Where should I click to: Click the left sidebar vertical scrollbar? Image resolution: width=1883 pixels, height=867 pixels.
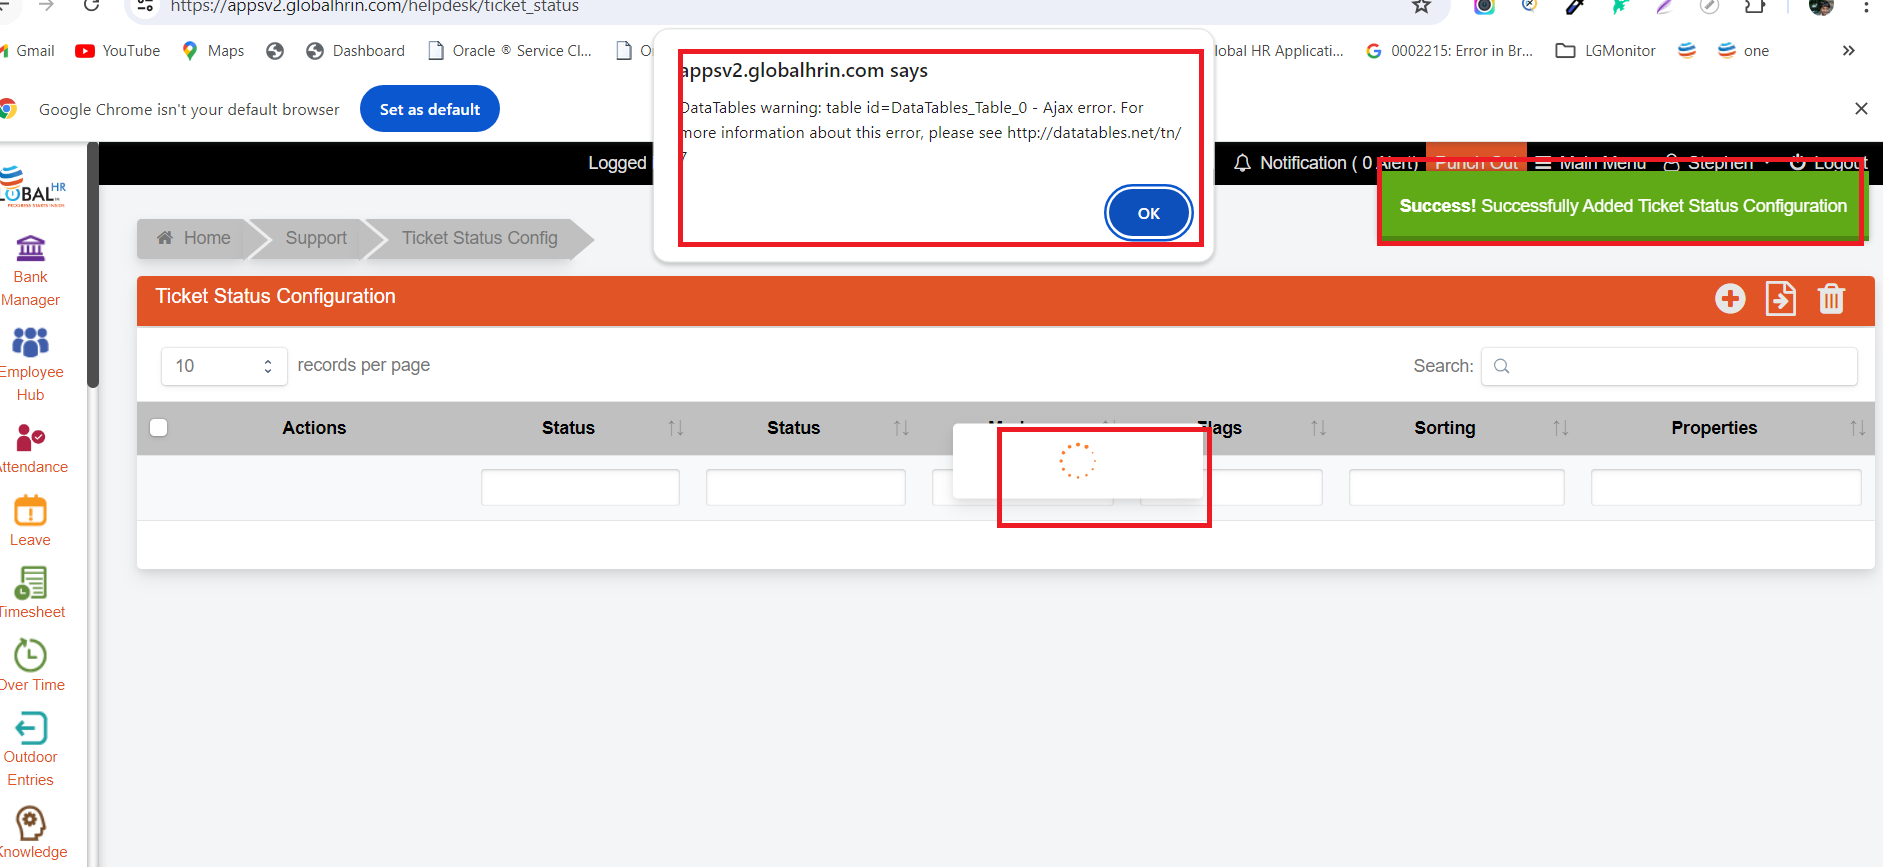point(93,265)
